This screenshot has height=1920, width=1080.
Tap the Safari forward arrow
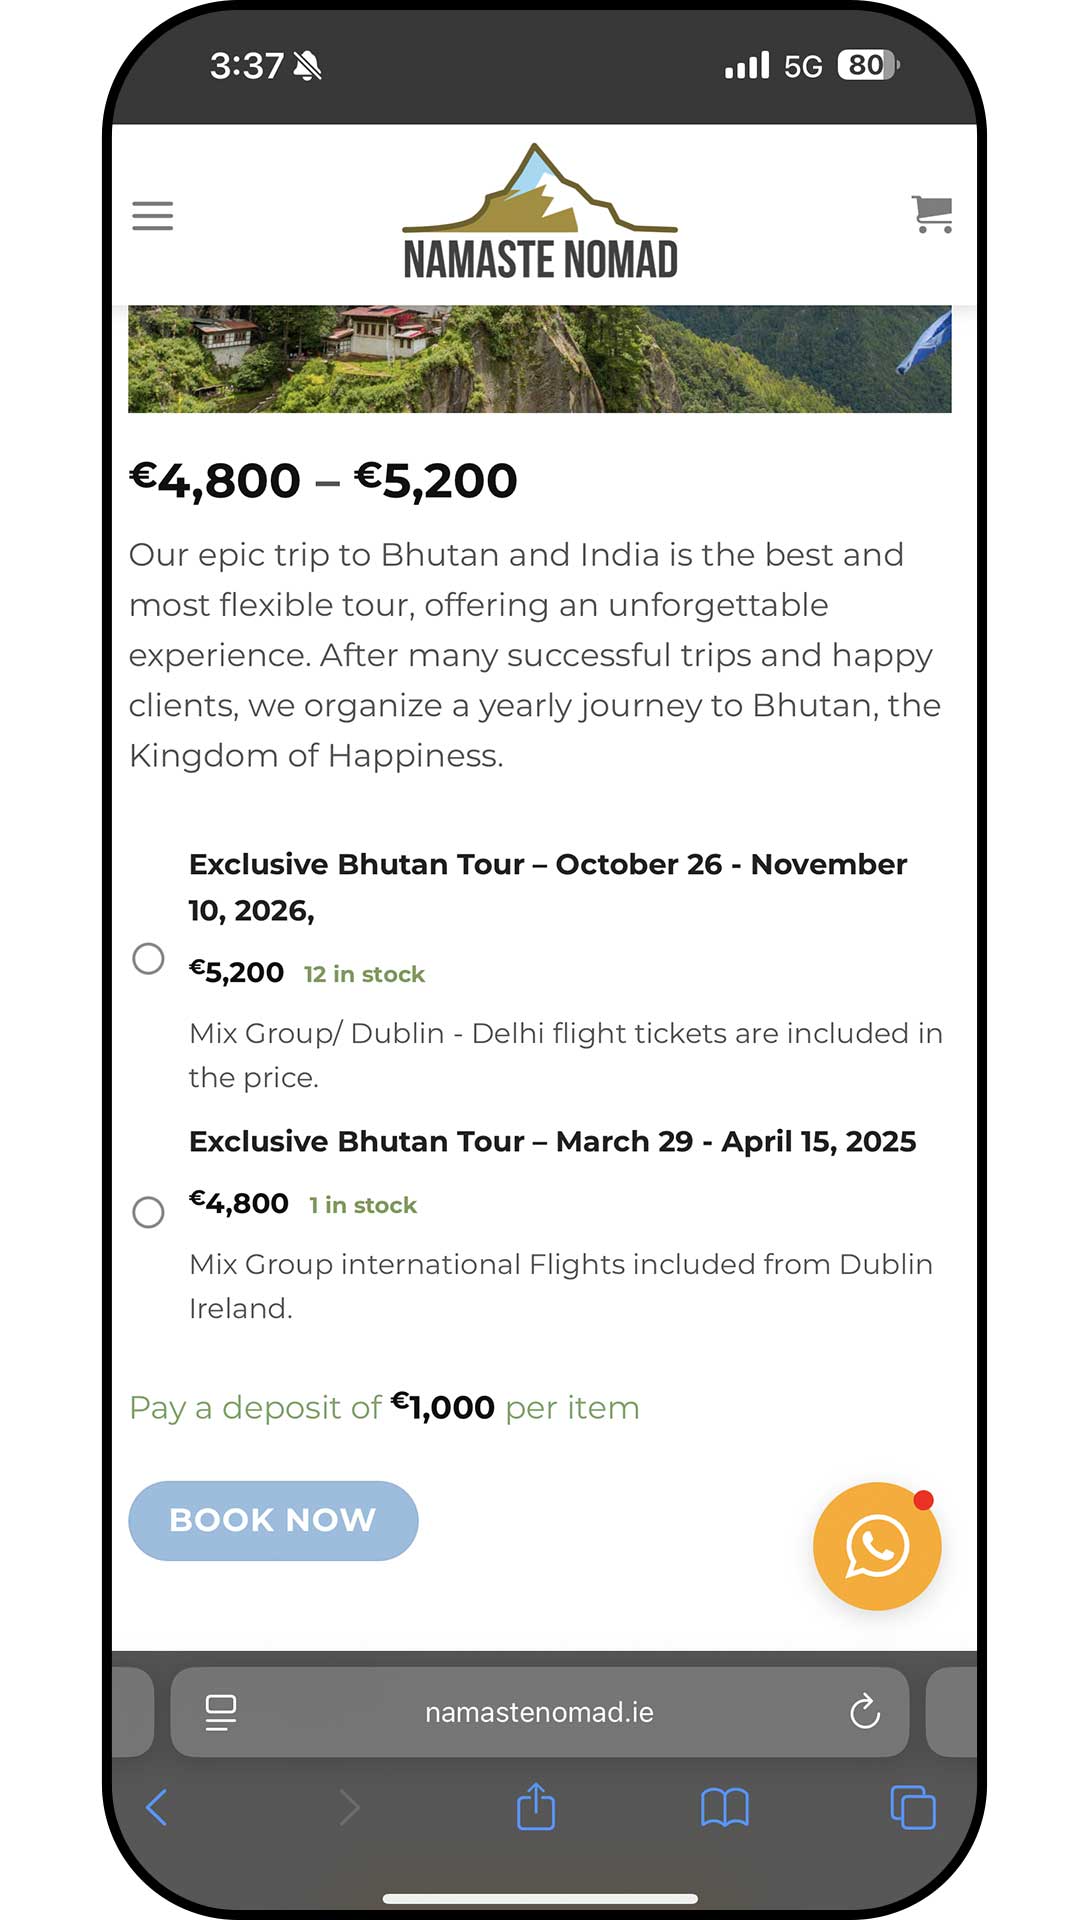coord(349,1807)
